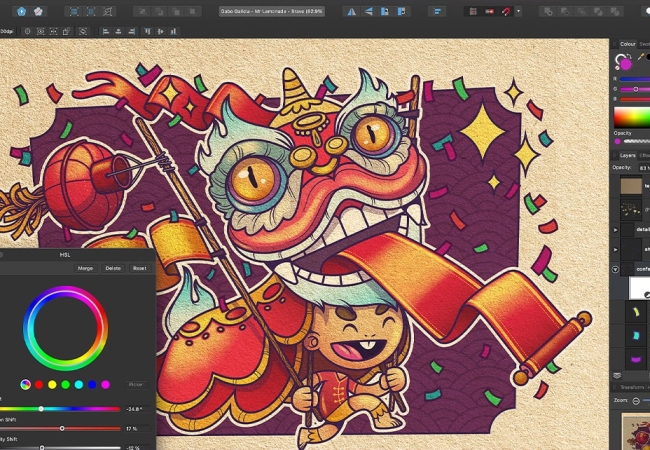650x450 pixels.
Task: Click the Picker button in HSL panel
Action: click(x=135, y=384)
